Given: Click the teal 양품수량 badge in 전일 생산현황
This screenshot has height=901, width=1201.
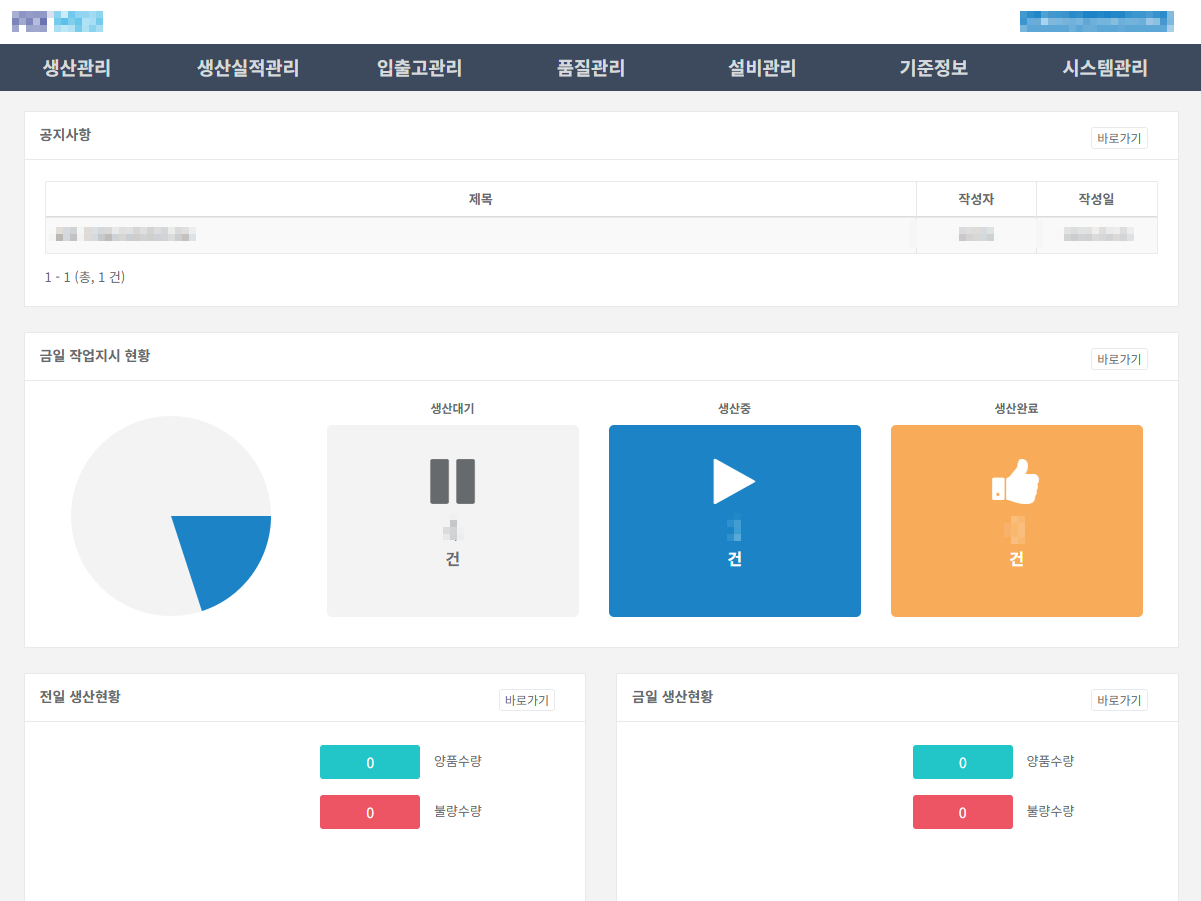Looking at the screenshot, I should (x=370, y=762).
